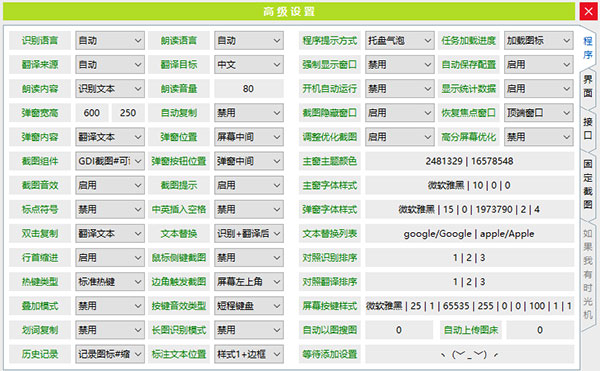Click the 主窗主题颜色 value field

pyautogui.click(x=469, y=161)
